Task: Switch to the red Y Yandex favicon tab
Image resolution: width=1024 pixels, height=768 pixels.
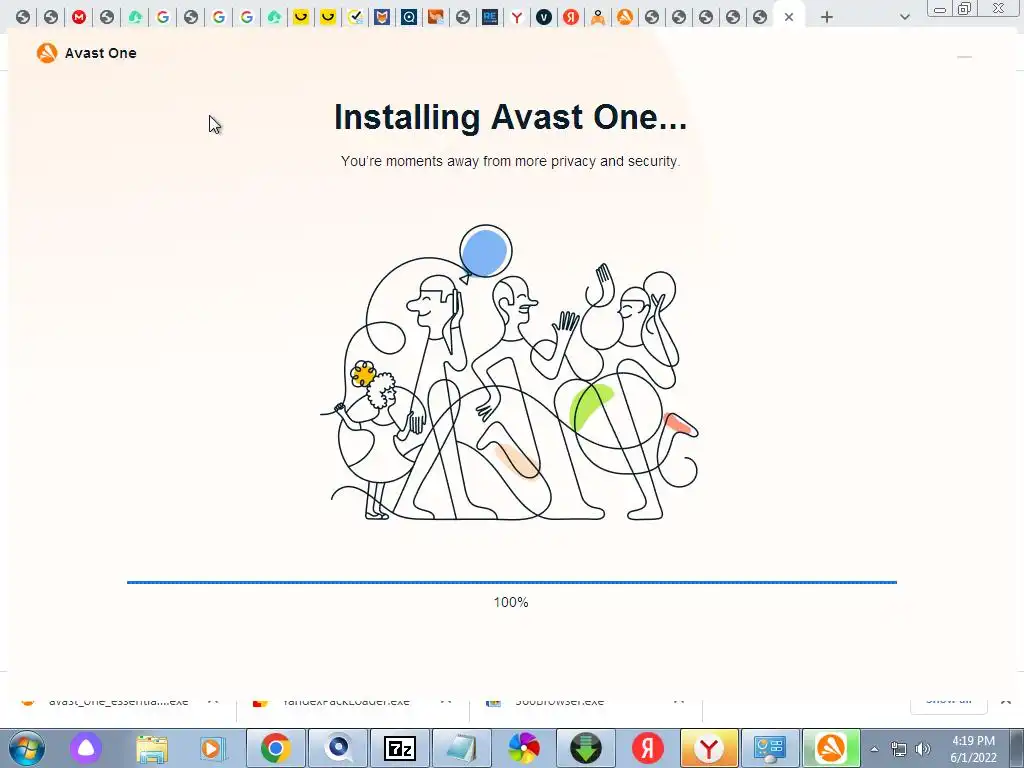Action: 517,18
